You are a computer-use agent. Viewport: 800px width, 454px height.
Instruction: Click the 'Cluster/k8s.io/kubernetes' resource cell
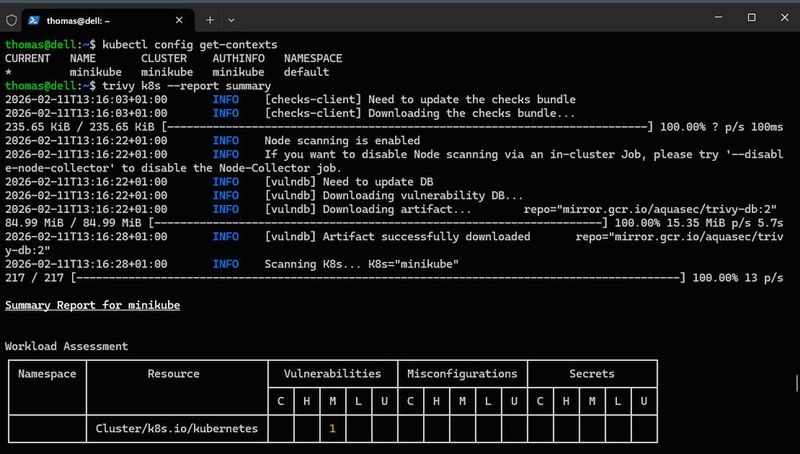pyautogui.click(x=177, y=428)
